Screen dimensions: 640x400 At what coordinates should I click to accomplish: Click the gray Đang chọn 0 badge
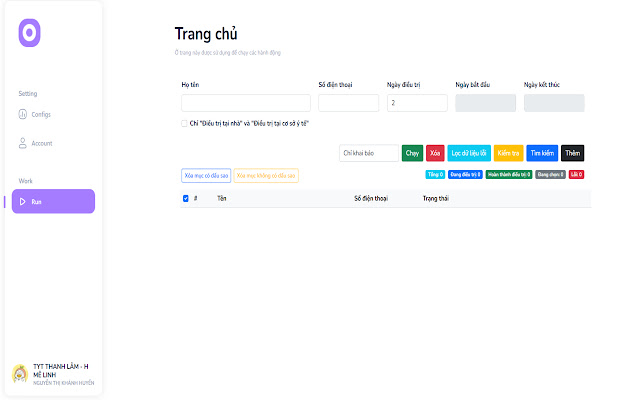click(x=550, y=174)
